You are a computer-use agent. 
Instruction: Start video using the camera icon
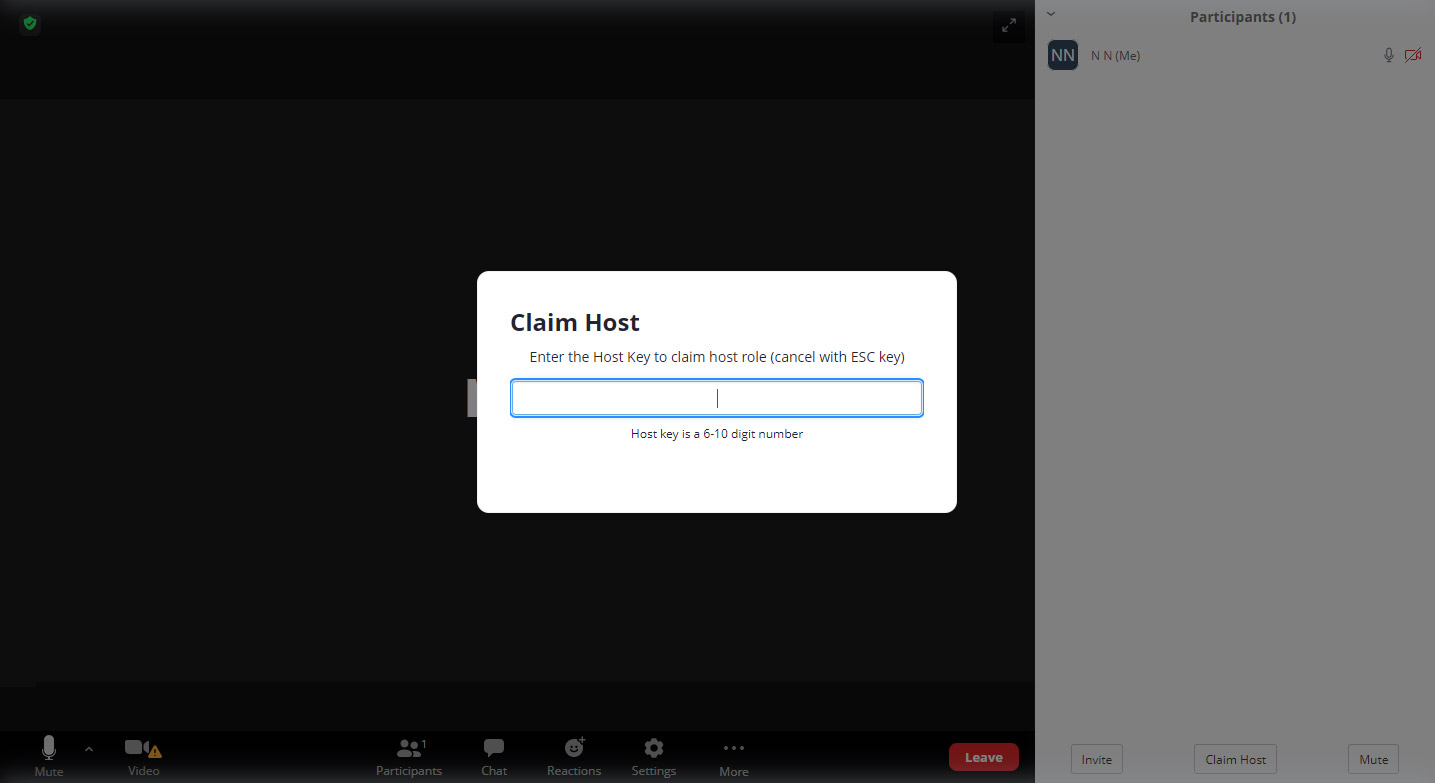pos(143,756)
